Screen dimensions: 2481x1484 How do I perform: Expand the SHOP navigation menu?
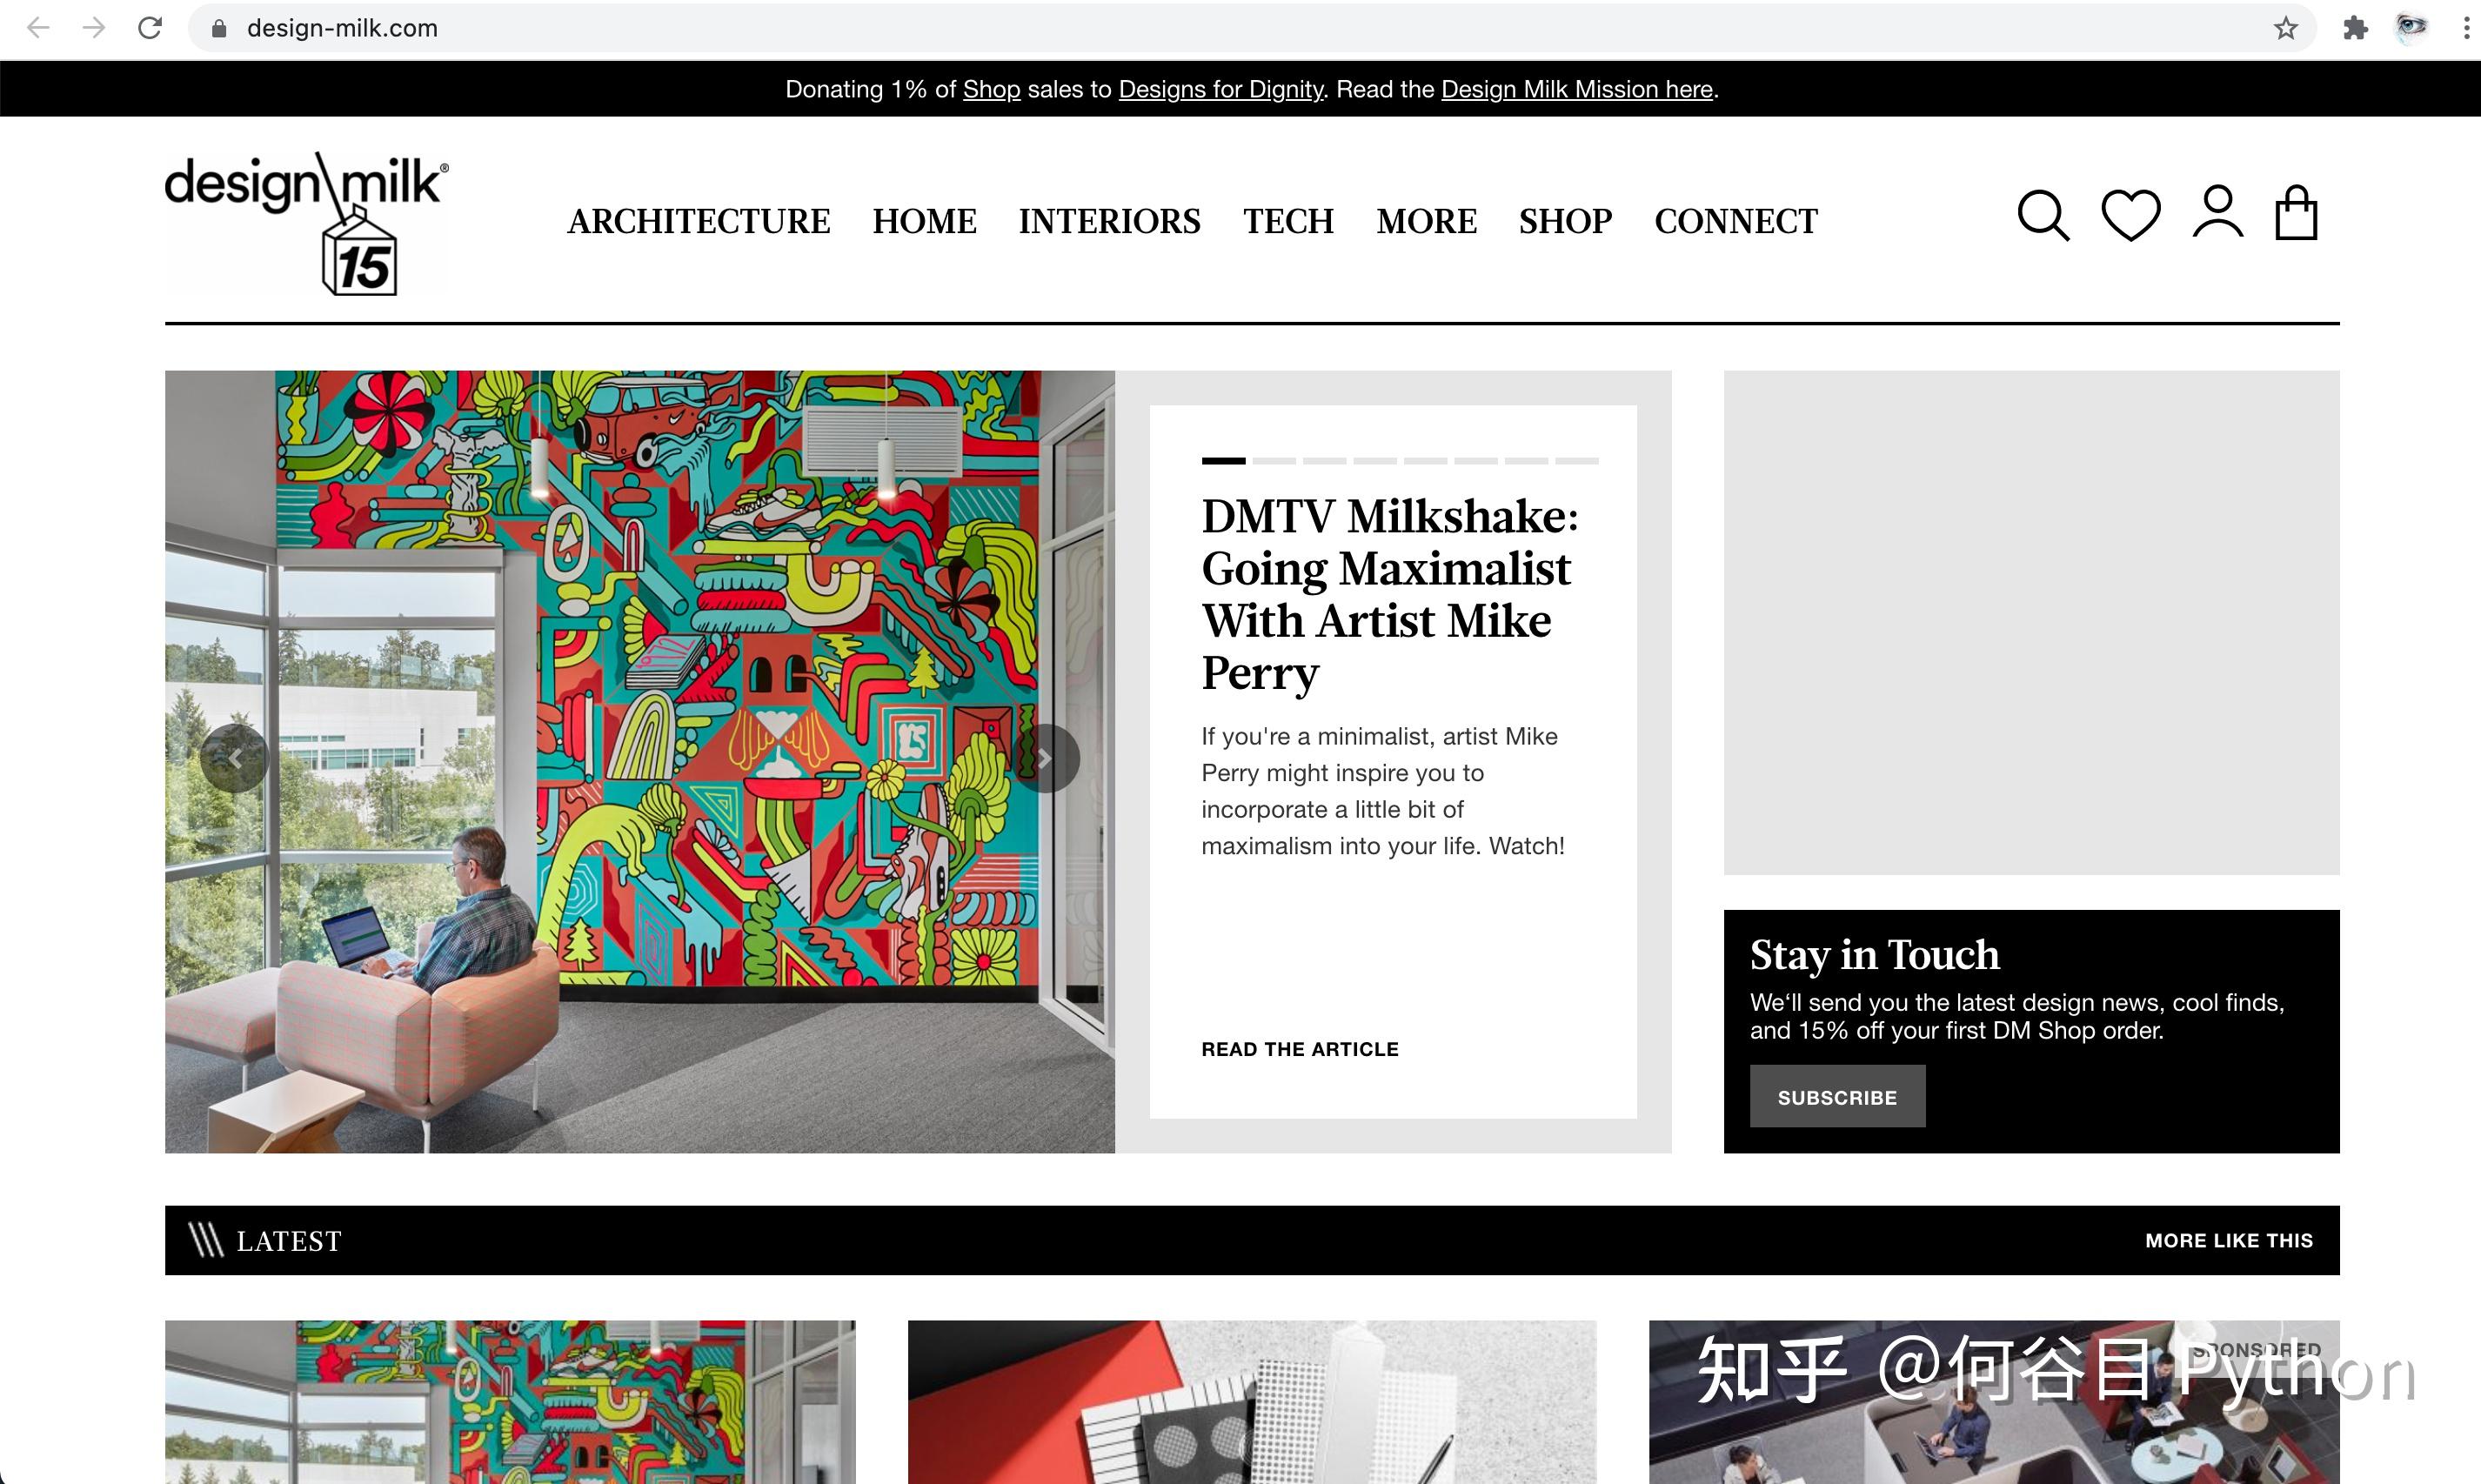(x=1566, y=221)
